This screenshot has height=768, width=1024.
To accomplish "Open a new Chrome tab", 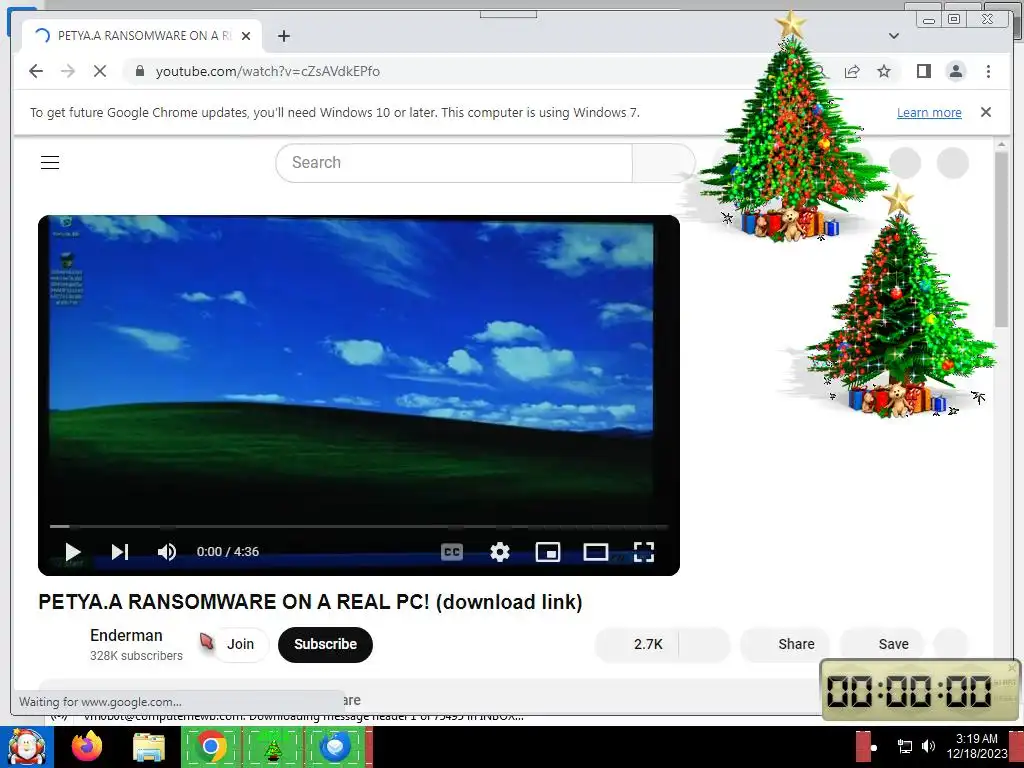I will pyautogui.click(x=283, y=36).
